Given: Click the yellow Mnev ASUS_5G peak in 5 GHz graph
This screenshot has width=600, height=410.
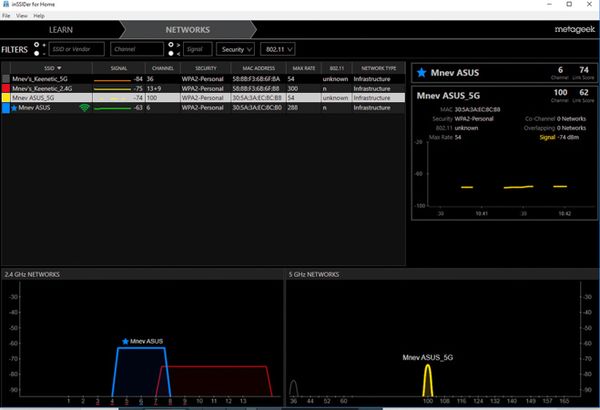Looking at the screenshot, I should [428, 381].
